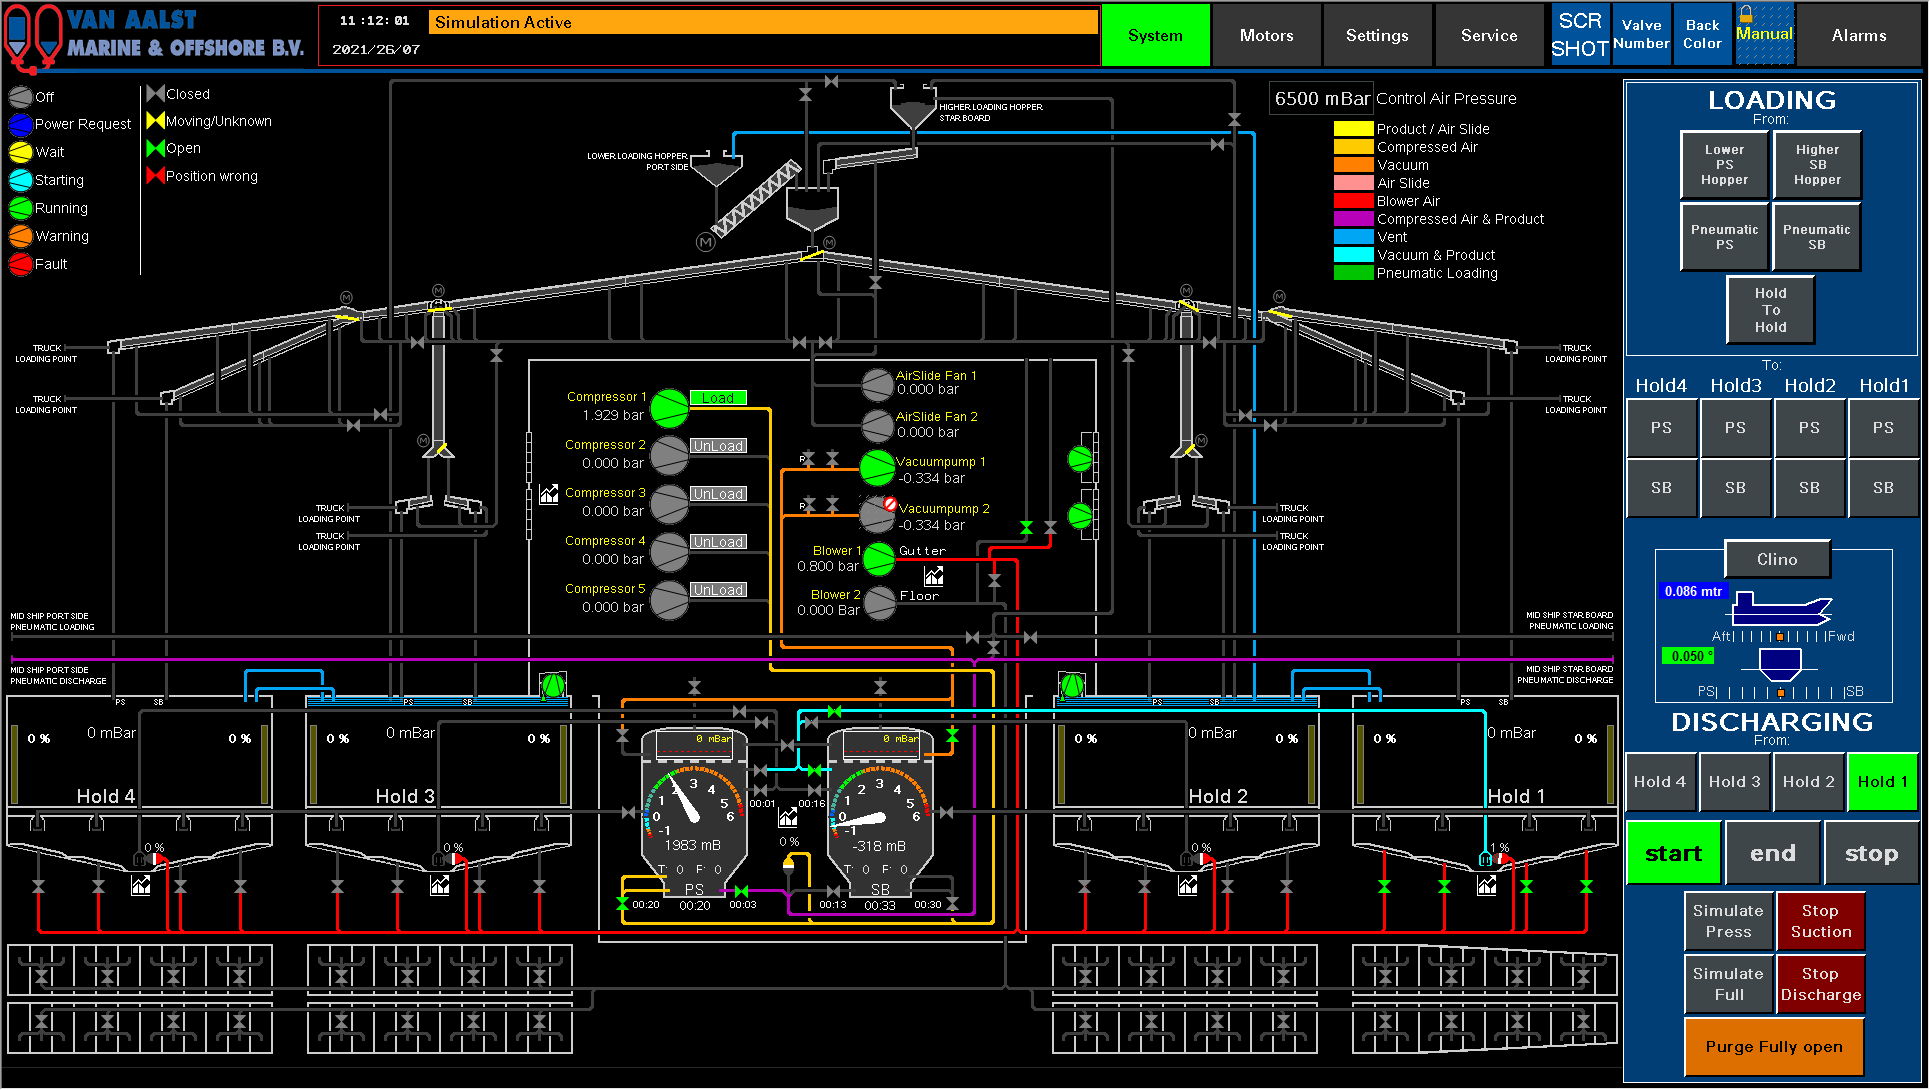The height and width of the screenshot is (1090, 1930).
Task: Click the Purge Fully open button
Action: click(x=1773, y=1047)
